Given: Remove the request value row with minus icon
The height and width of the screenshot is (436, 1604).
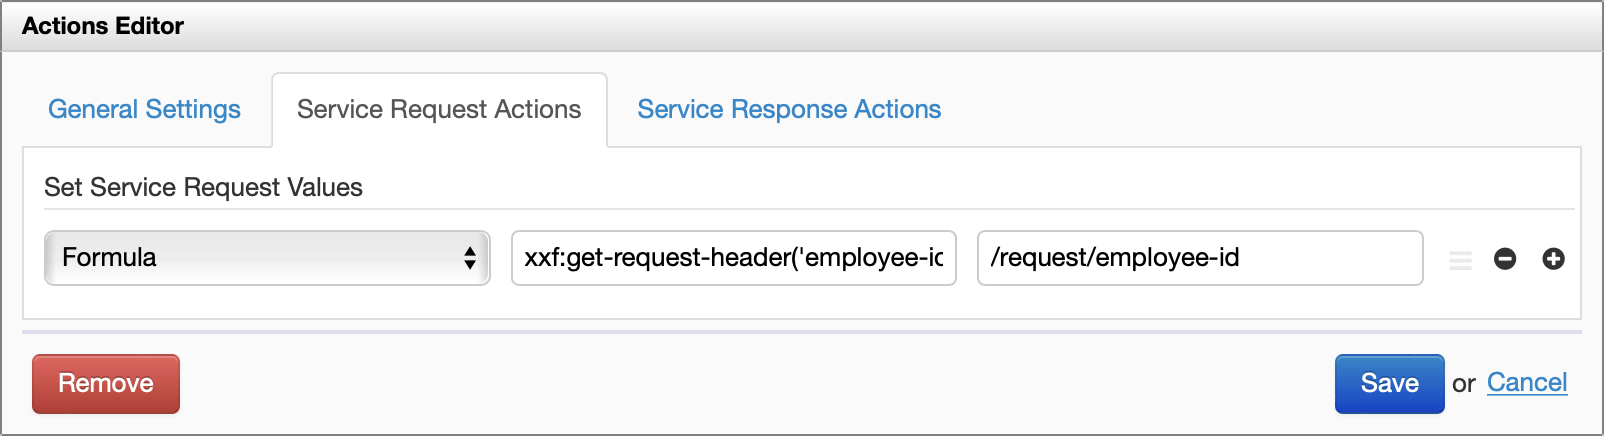Looking at the screenshot, I should tap(1505, 259).
